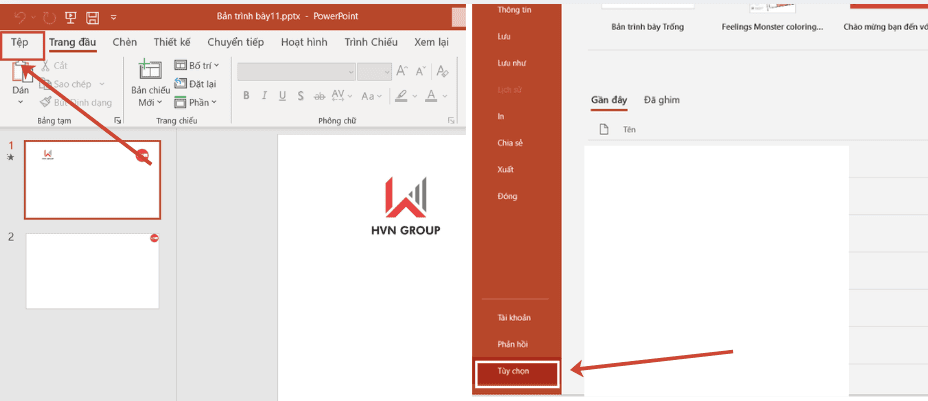Open the font name combo box
928x401 pixels.
point(296,71)
